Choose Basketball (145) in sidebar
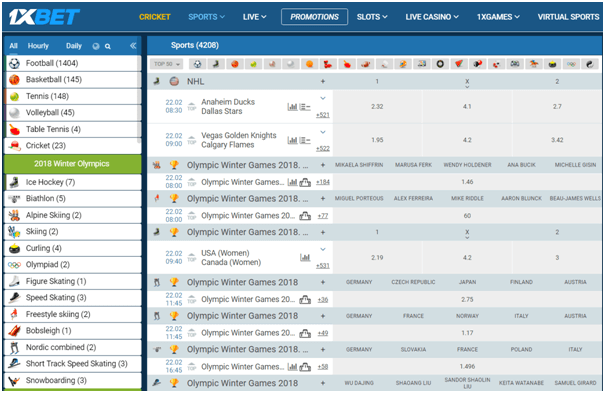 click(x=72, y=80)
